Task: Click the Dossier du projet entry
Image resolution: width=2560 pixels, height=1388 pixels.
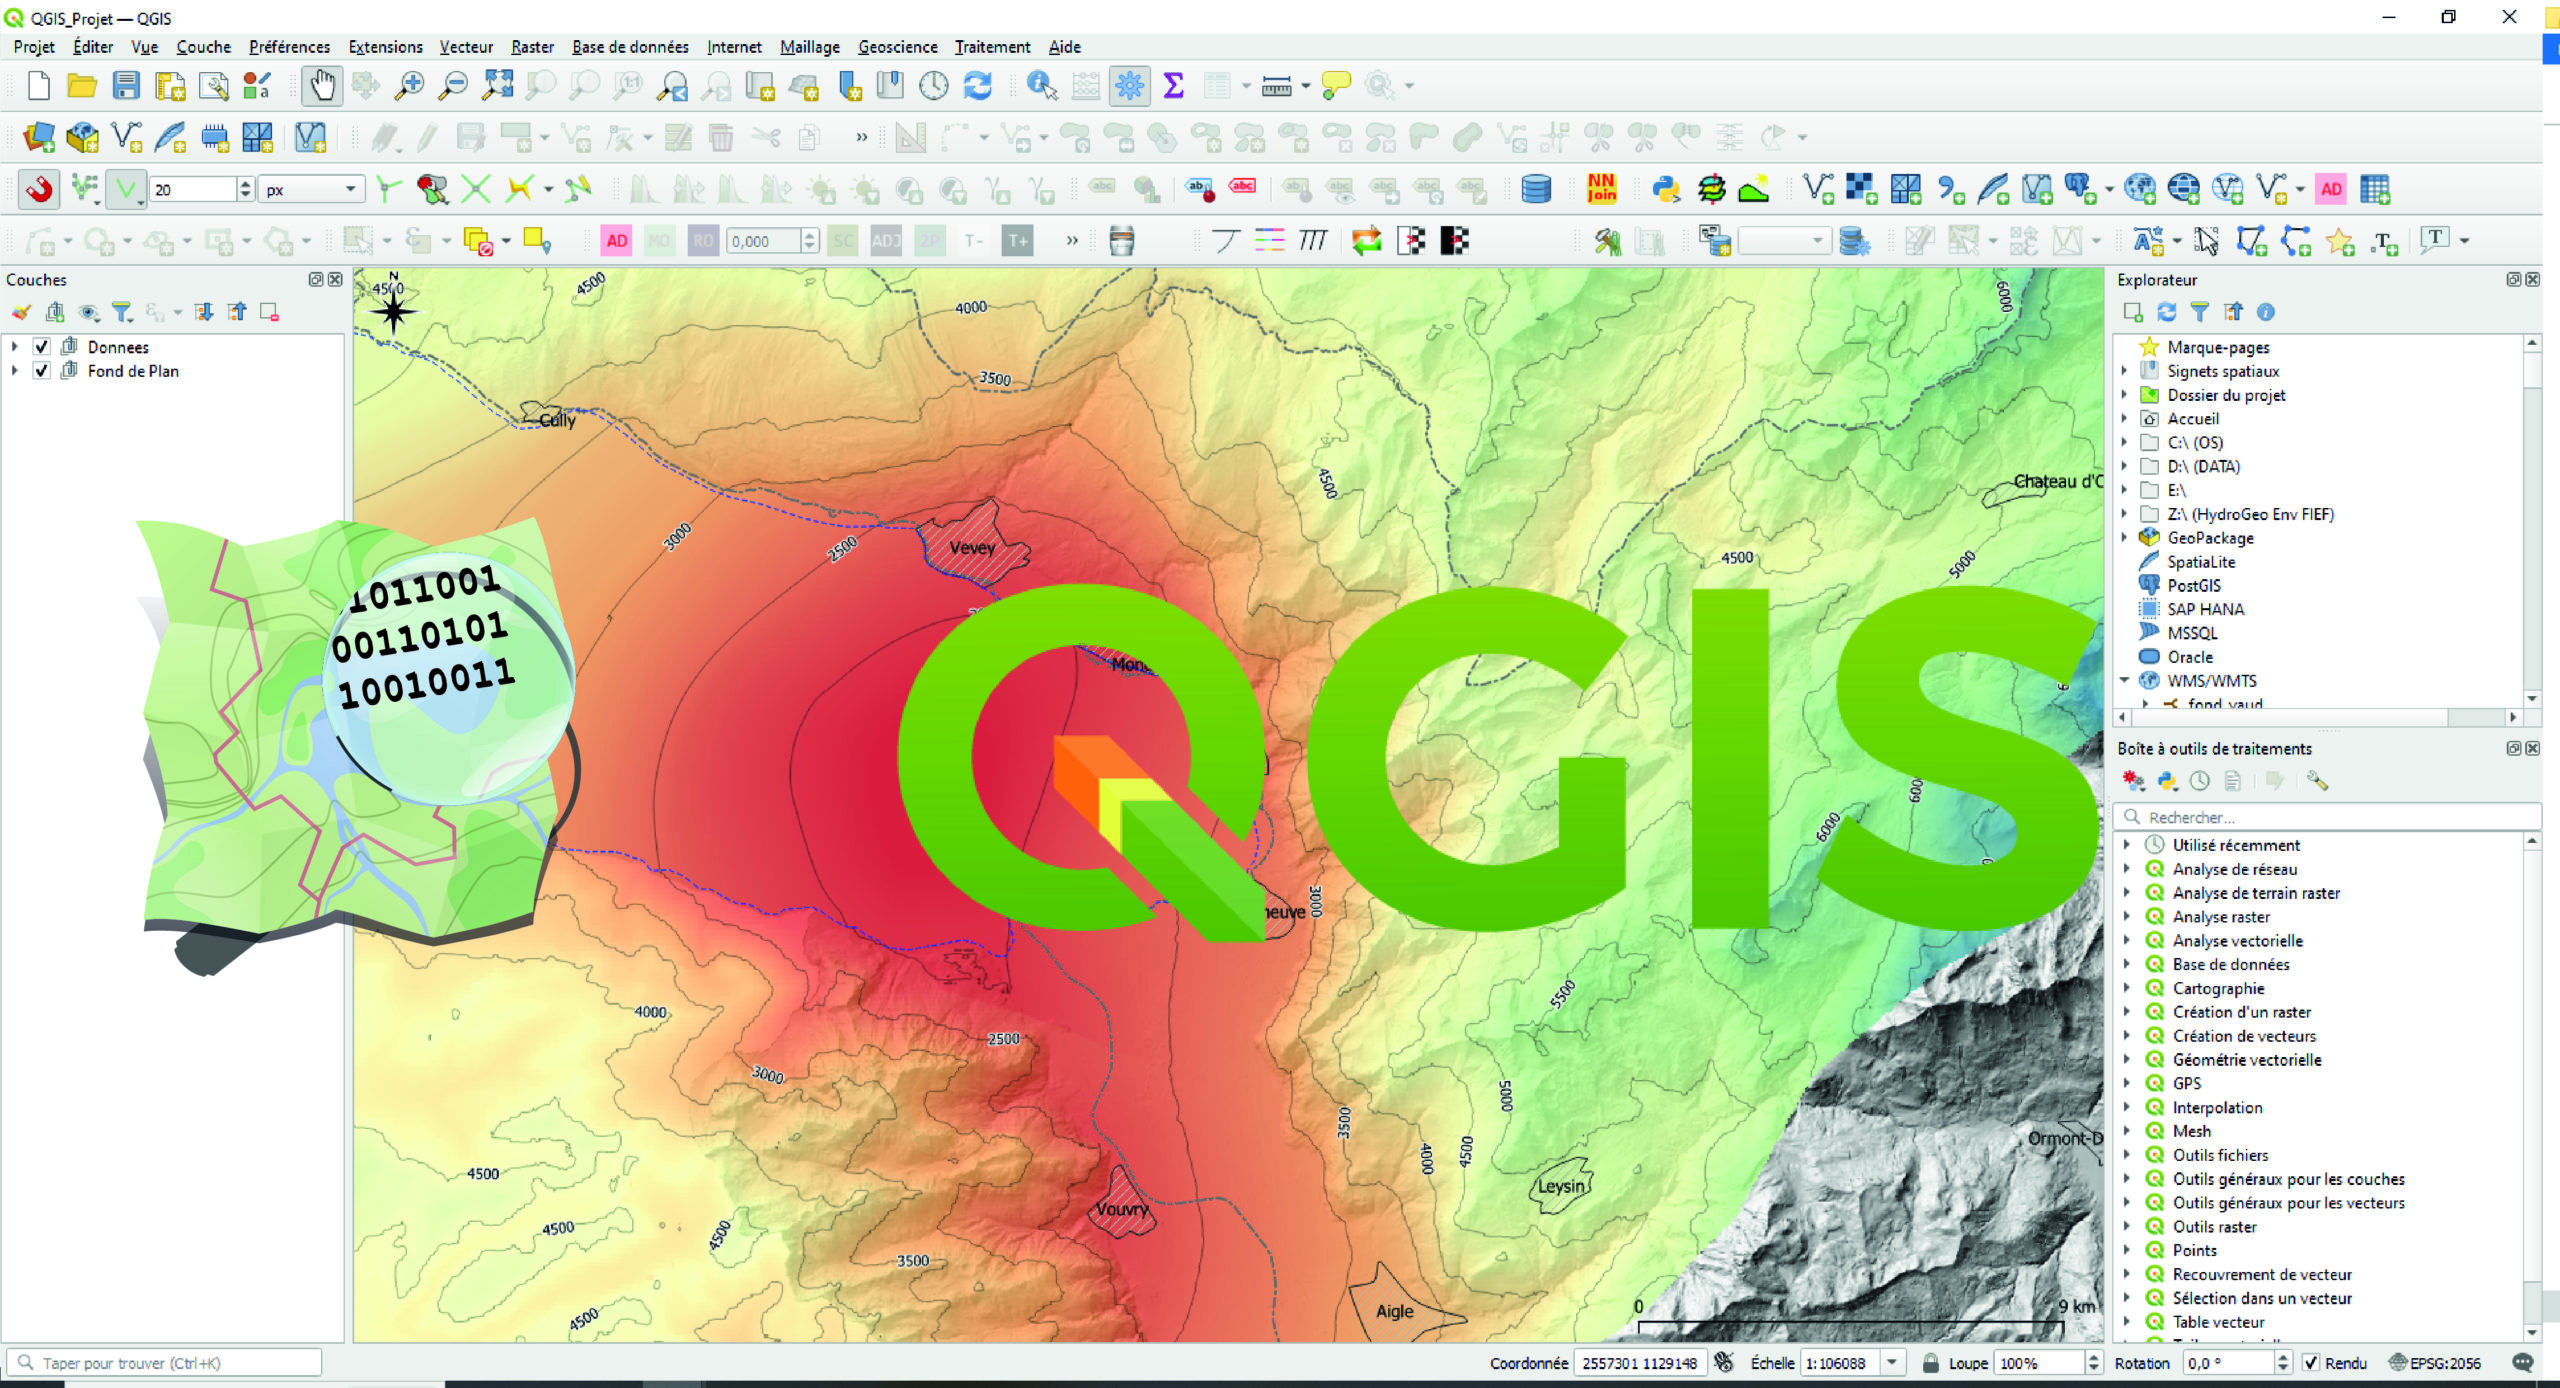Action: (2227, 395)
